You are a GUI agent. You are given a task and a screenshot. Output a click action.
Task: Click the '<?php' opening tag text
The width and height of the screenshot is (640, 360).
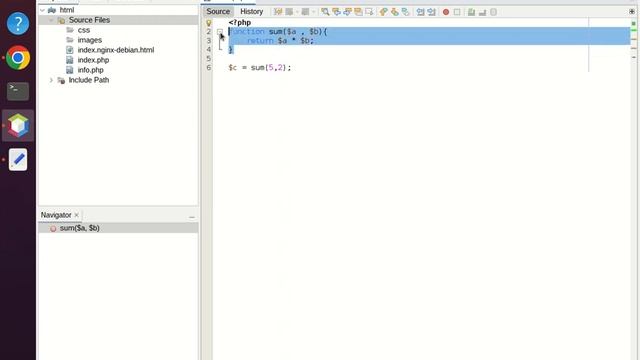point(240,22)
